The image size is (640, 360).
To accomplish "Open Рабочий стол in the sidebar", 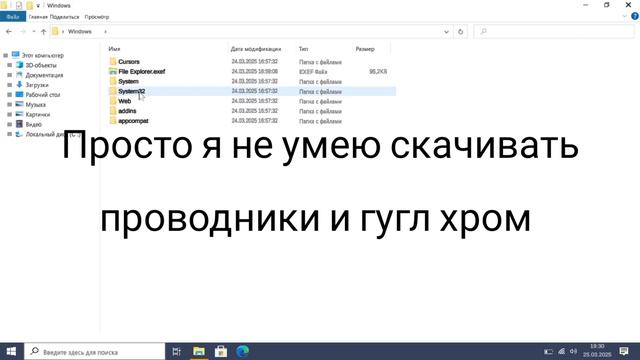I will point(42,95).
